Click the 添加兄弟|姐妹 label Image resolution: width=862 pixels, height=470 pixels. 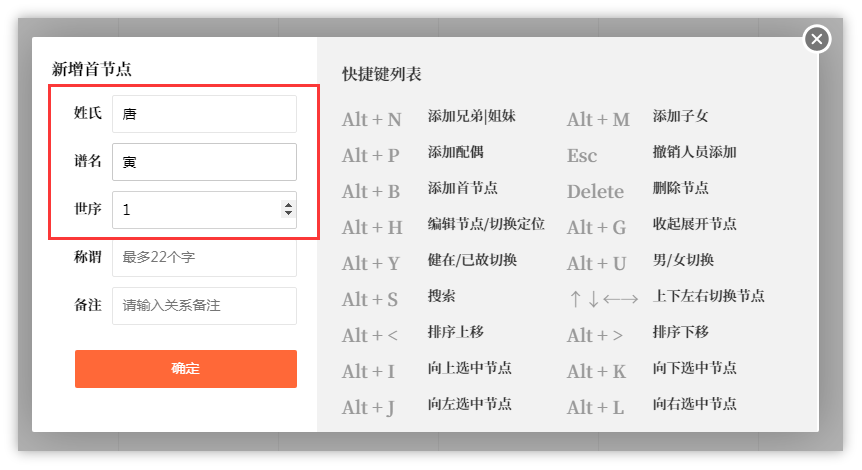472,116
